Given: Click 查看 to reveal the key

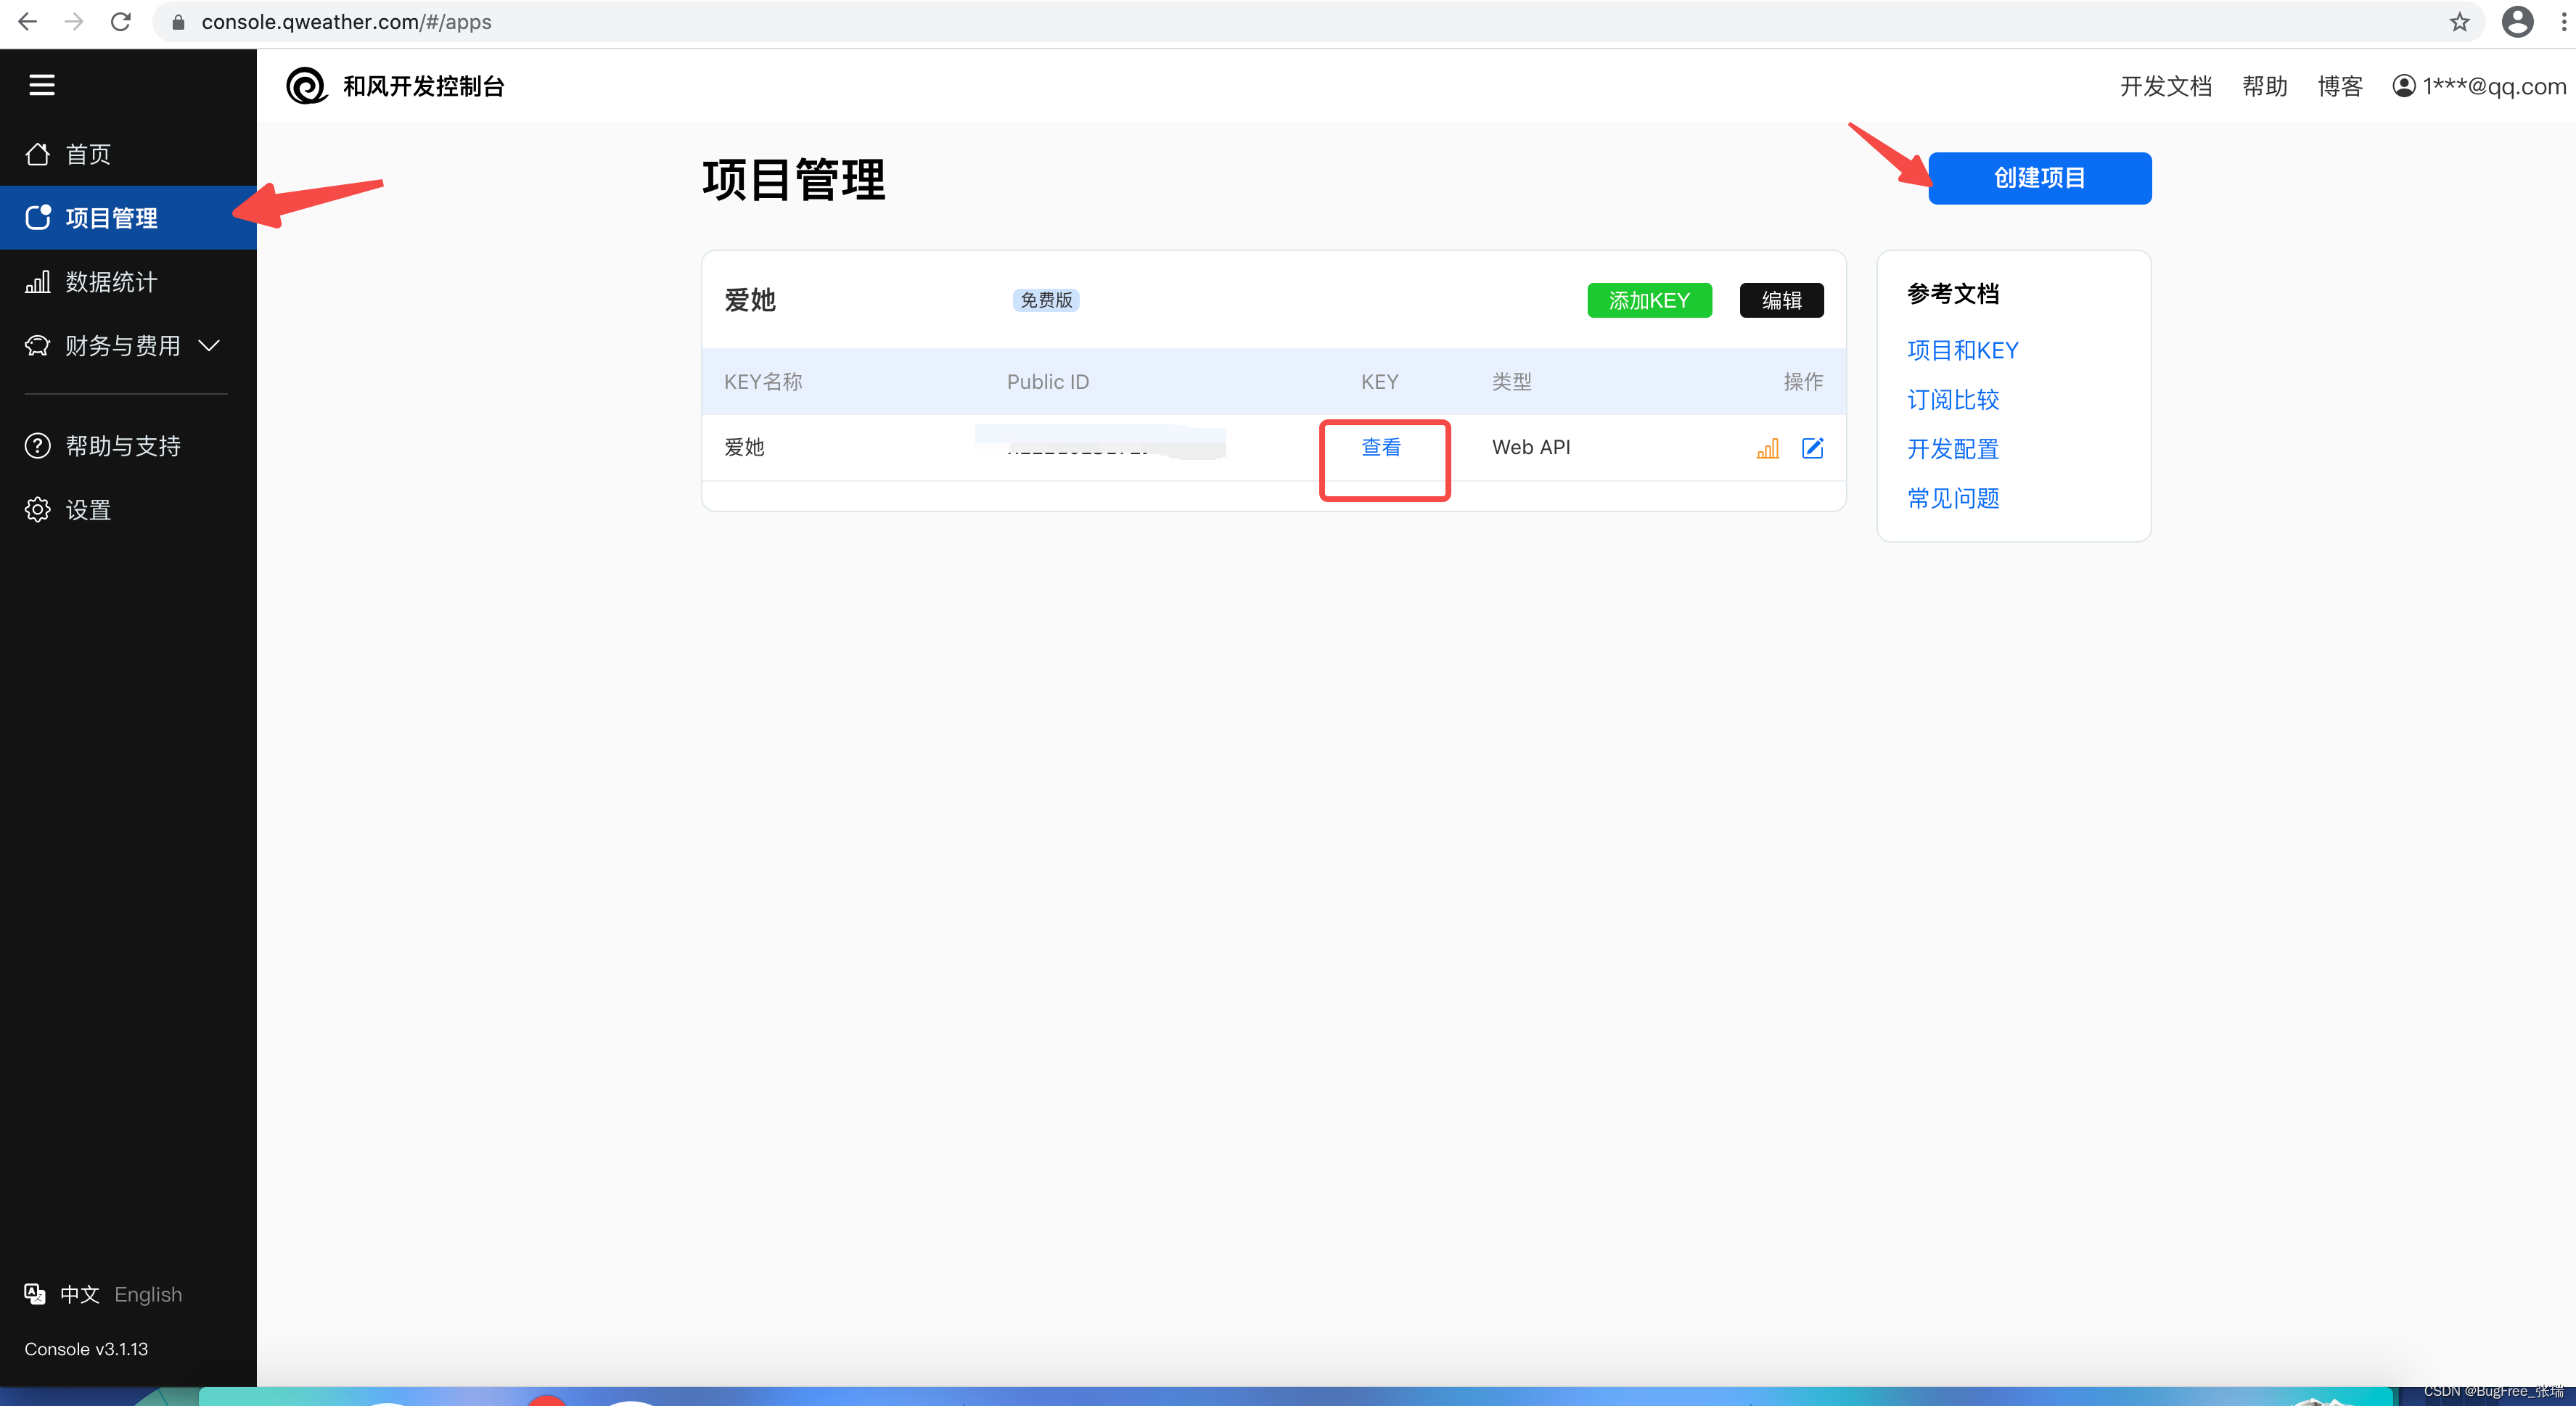Looking at the screenshot, I should [x=1381, y=448].
